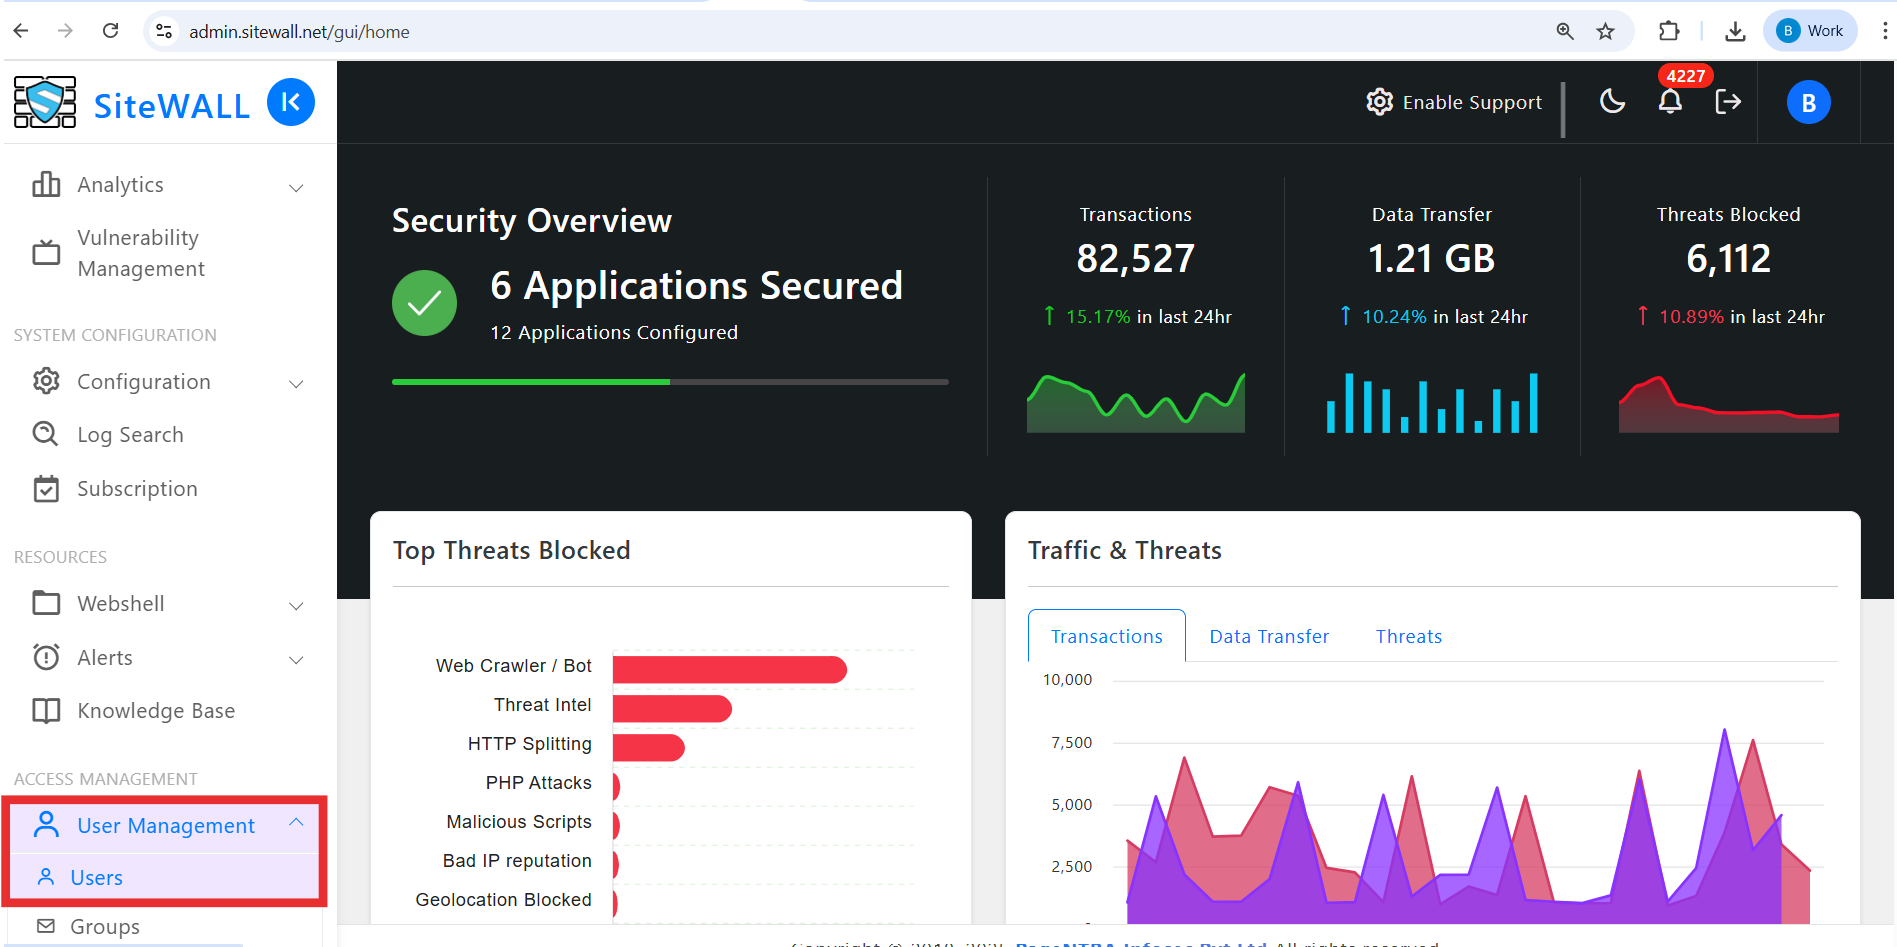Click the browser address bar URL

(299, 32)
